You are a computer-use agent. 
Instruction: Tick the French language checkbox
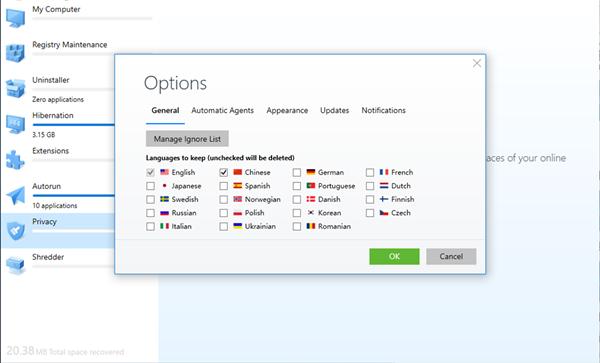(370, 173)
